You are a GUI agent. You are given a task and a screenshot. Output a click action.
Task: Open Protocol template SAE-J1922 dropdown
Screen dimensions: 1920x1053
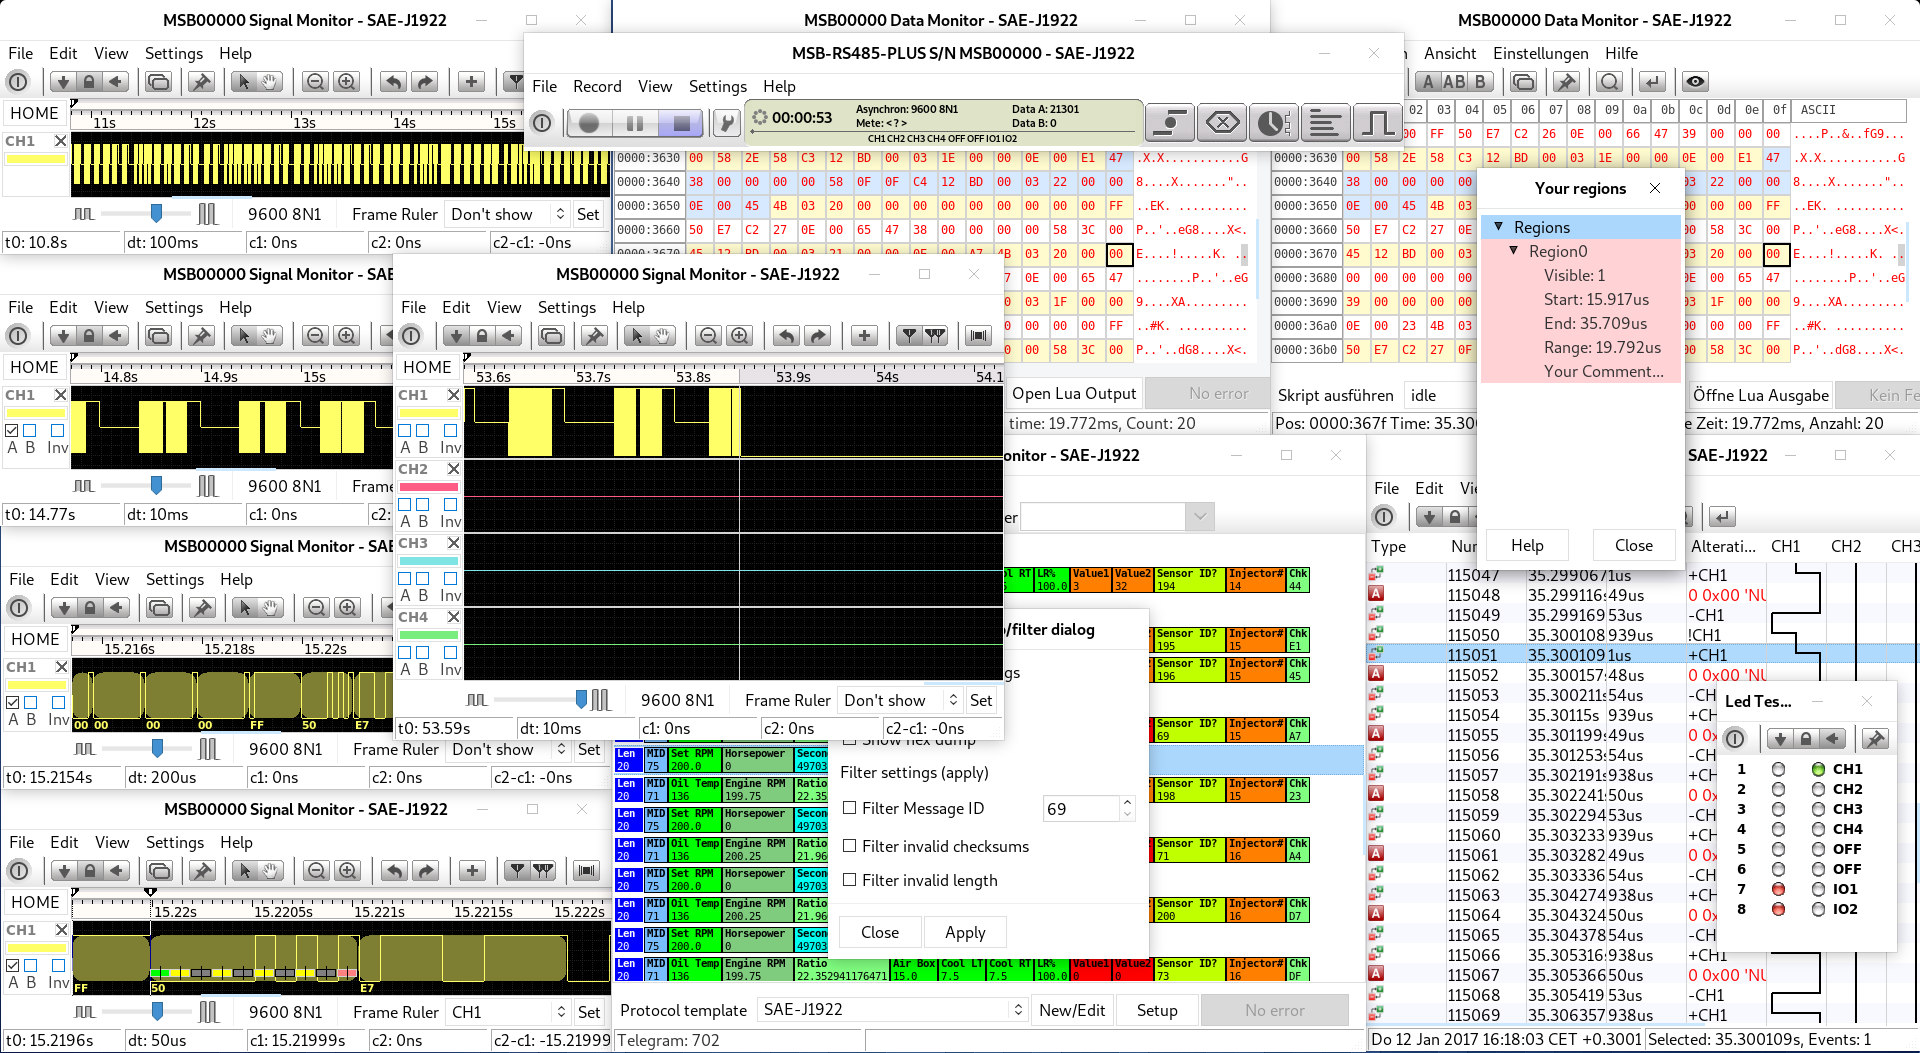(x=892, y=1010)
